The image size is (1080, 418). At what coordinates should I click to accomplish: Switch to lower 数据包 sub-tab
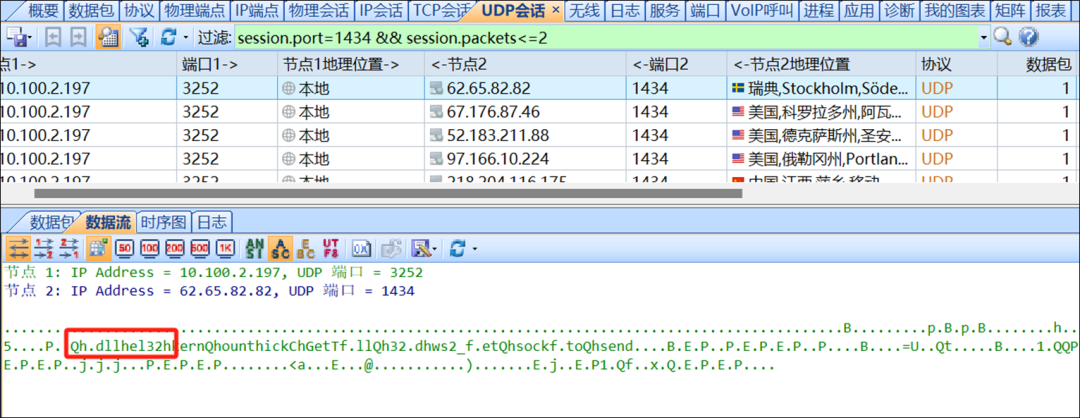point(52,222)
